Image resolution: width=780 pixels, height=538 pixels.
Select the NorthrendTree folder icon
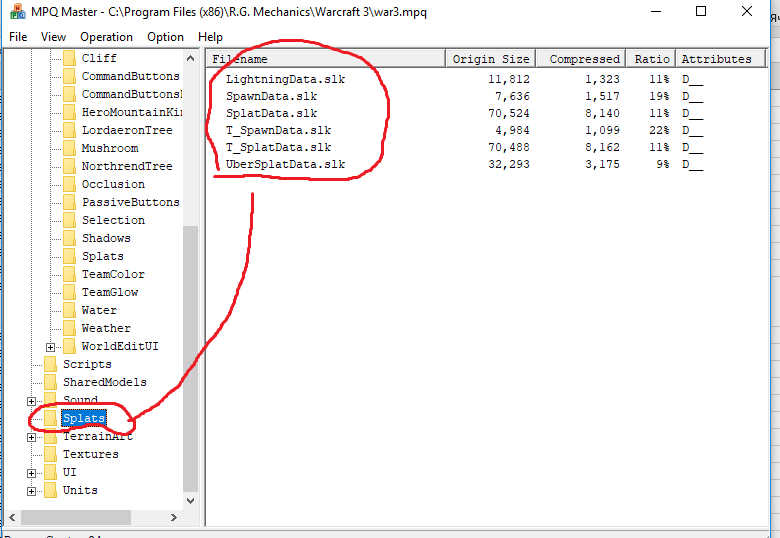tap(70, 166)
